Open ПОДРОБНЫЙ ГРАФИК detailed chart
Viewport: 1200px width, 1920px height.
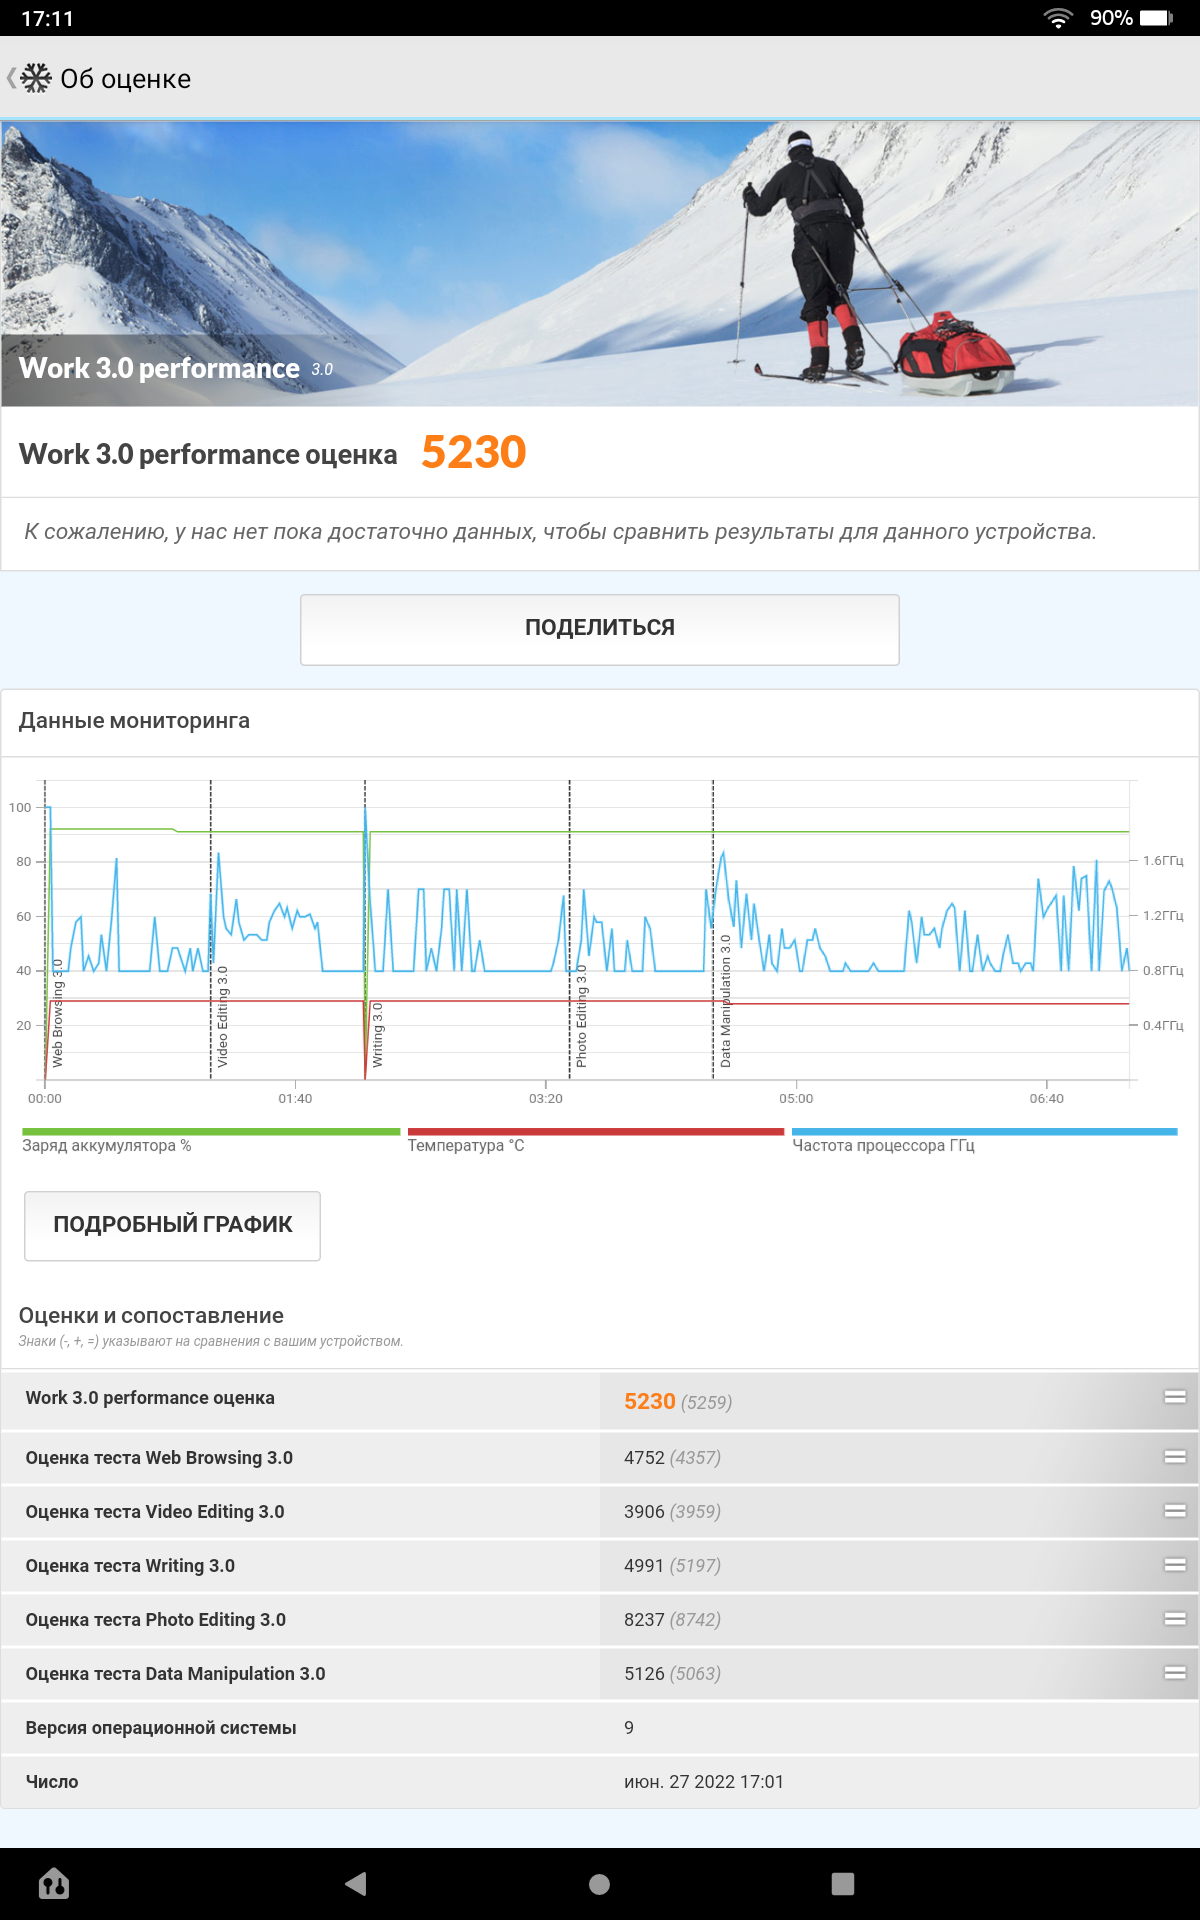(x=172, y=1225)
